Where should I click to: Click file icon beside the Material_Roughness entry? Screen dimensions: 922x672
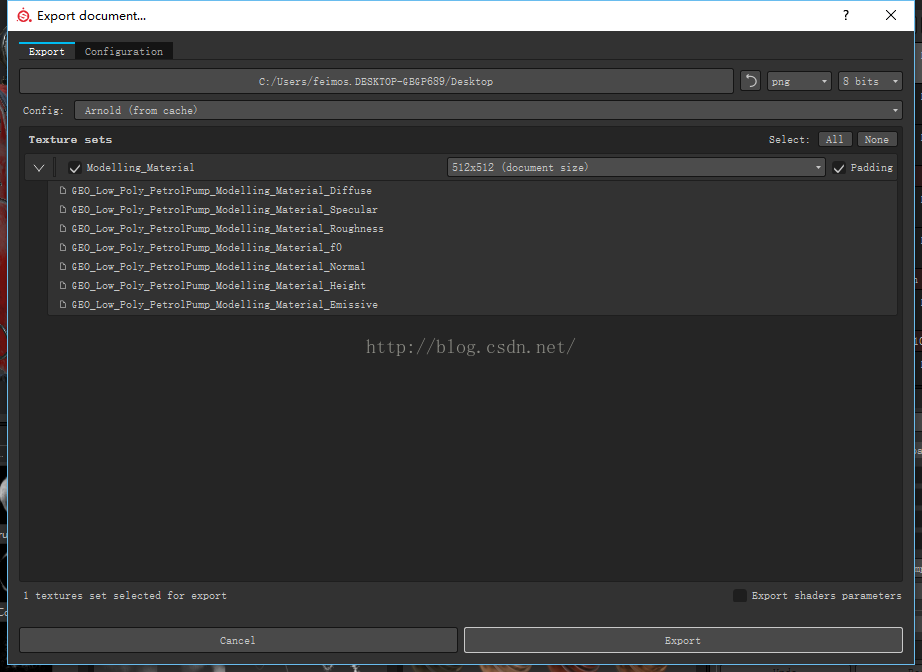[x=62, y=228]
